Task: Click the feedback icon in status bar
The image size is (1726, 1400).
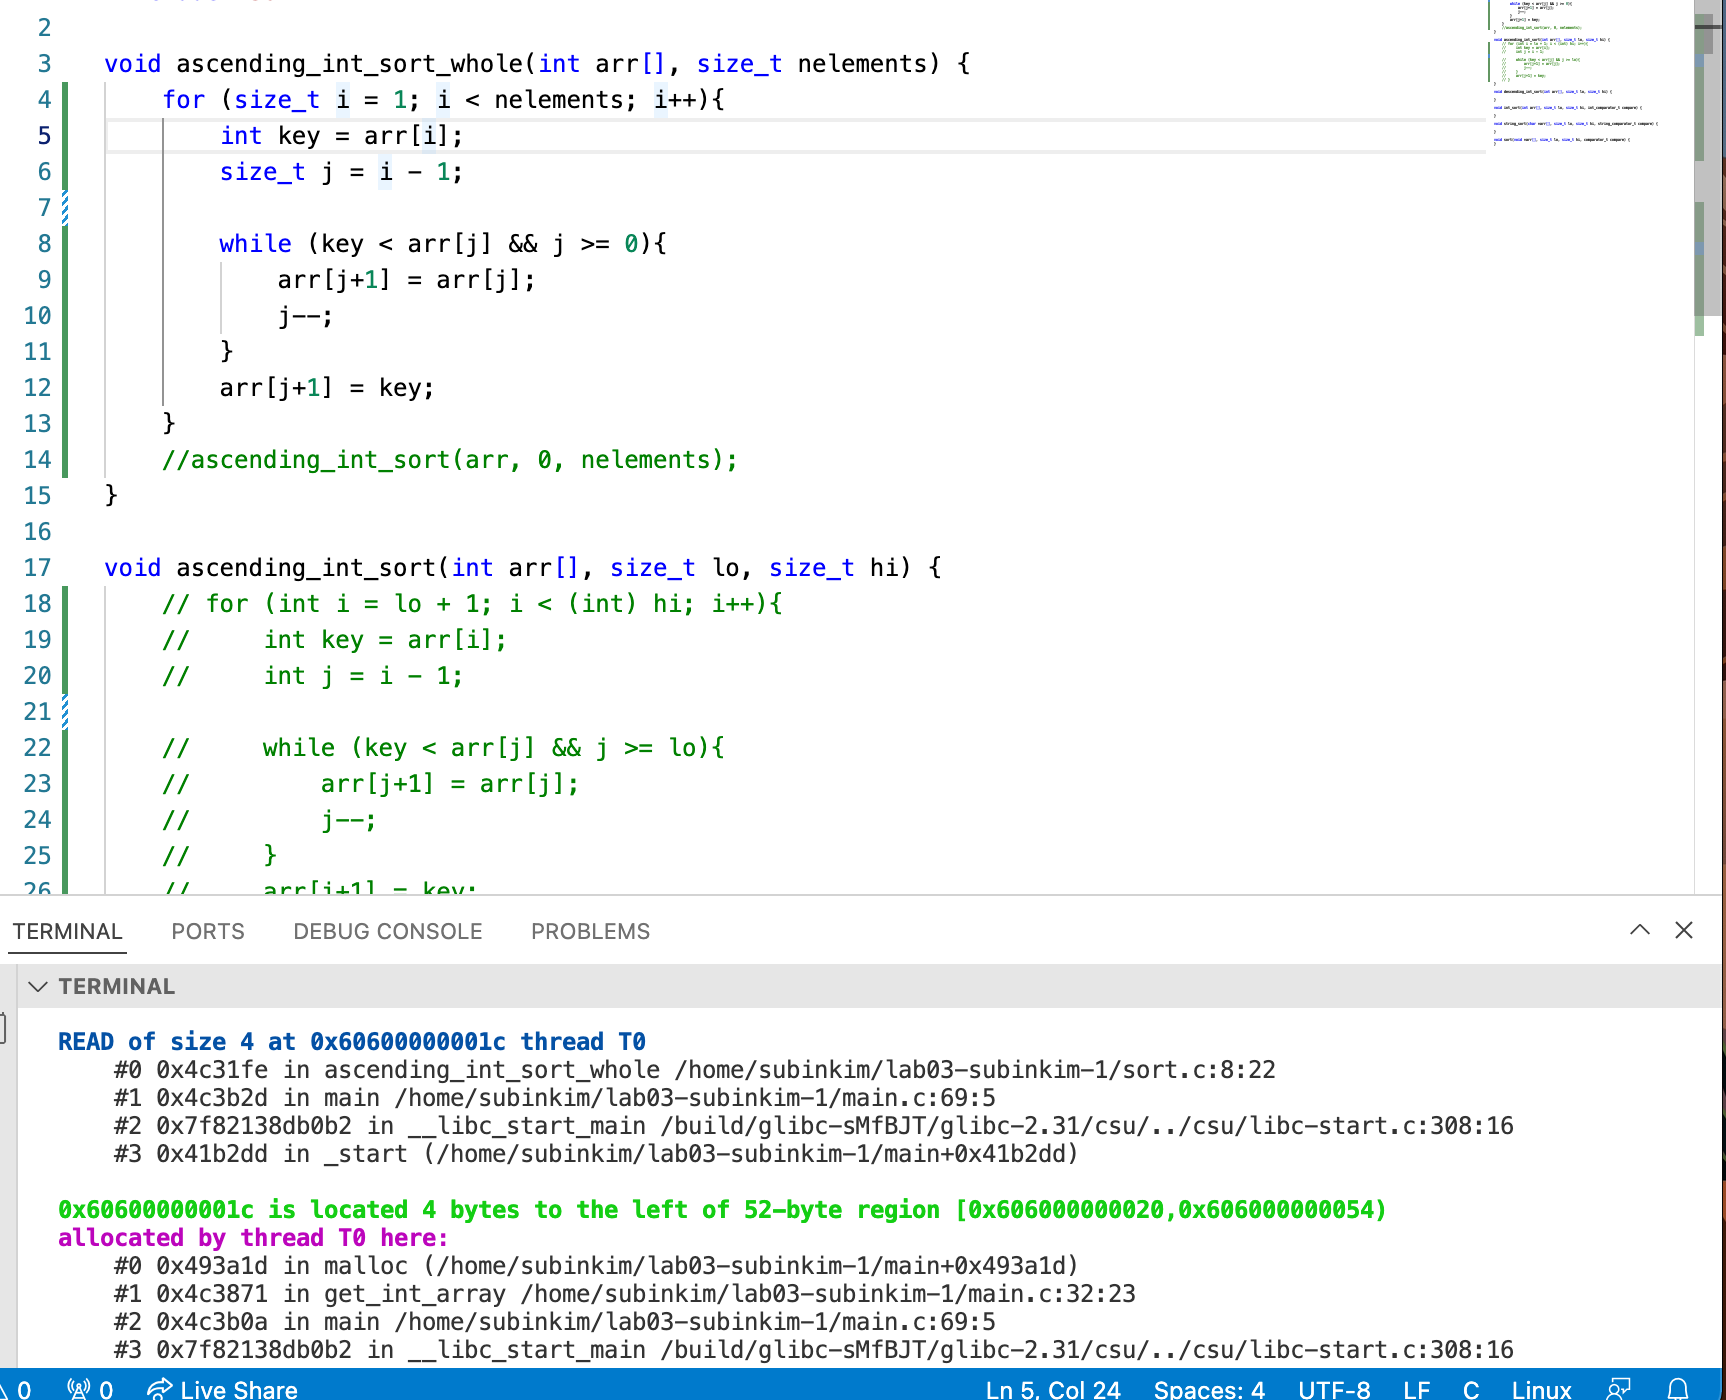Action: click(x=1618, y=1389)
